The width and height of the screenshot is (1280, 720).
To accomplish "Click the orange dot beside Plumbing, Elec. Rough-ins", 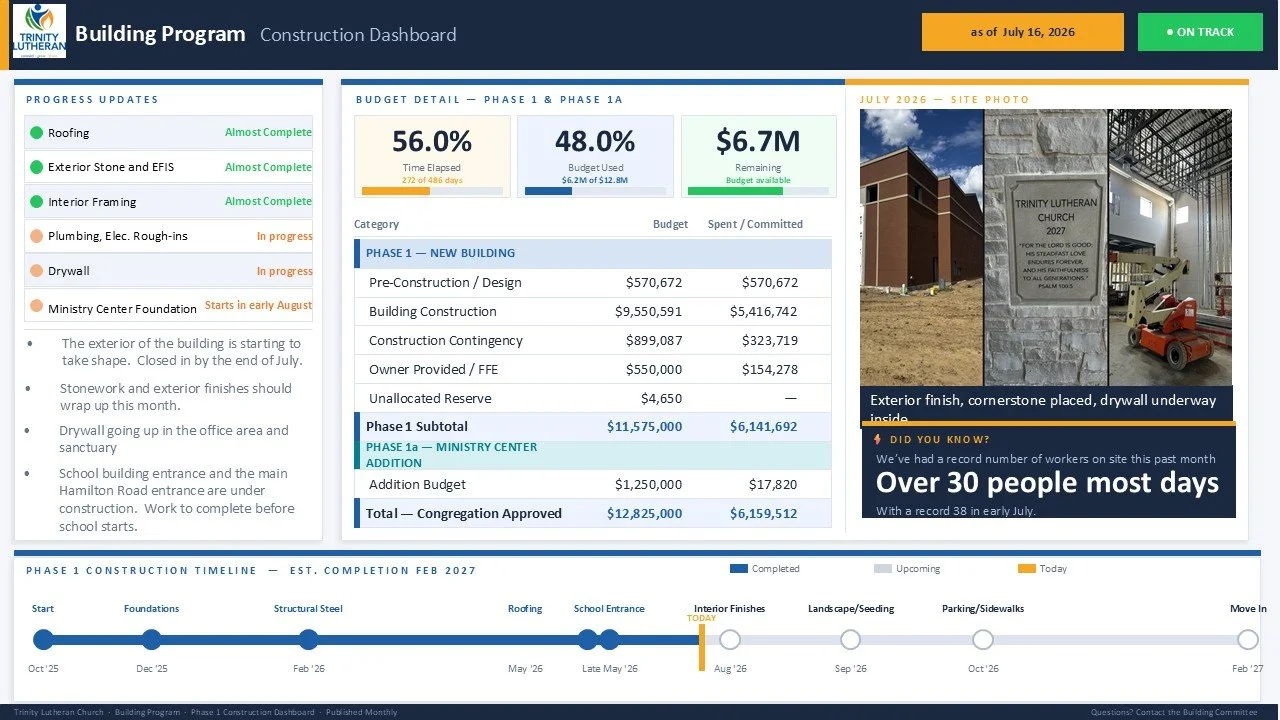I will point(36,236).
